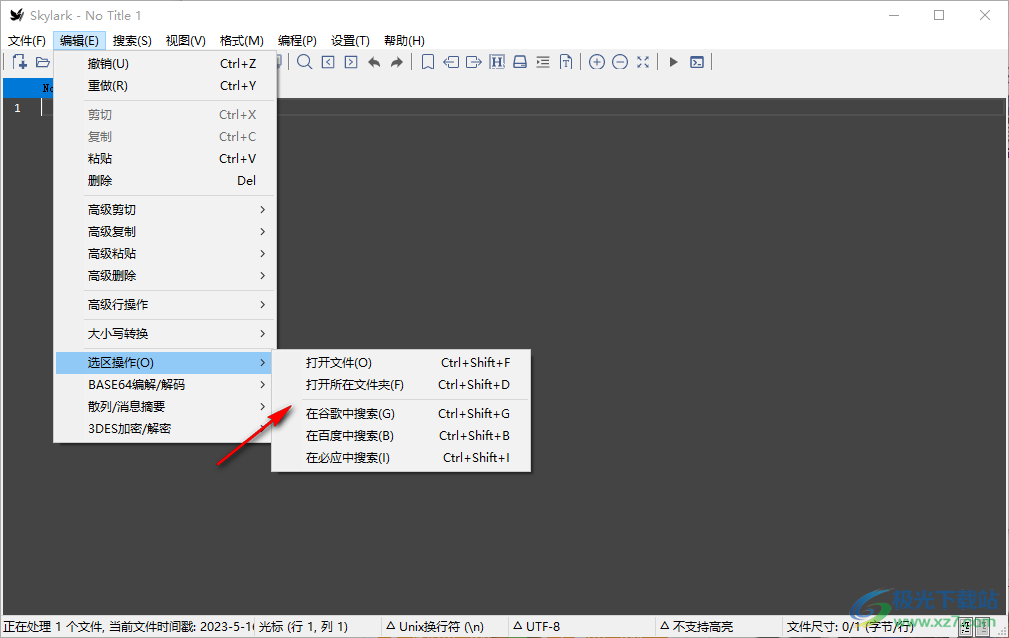The image size is (1009, 638).
Task: Click line number 1 in the gutter
Action: point(17,108)
